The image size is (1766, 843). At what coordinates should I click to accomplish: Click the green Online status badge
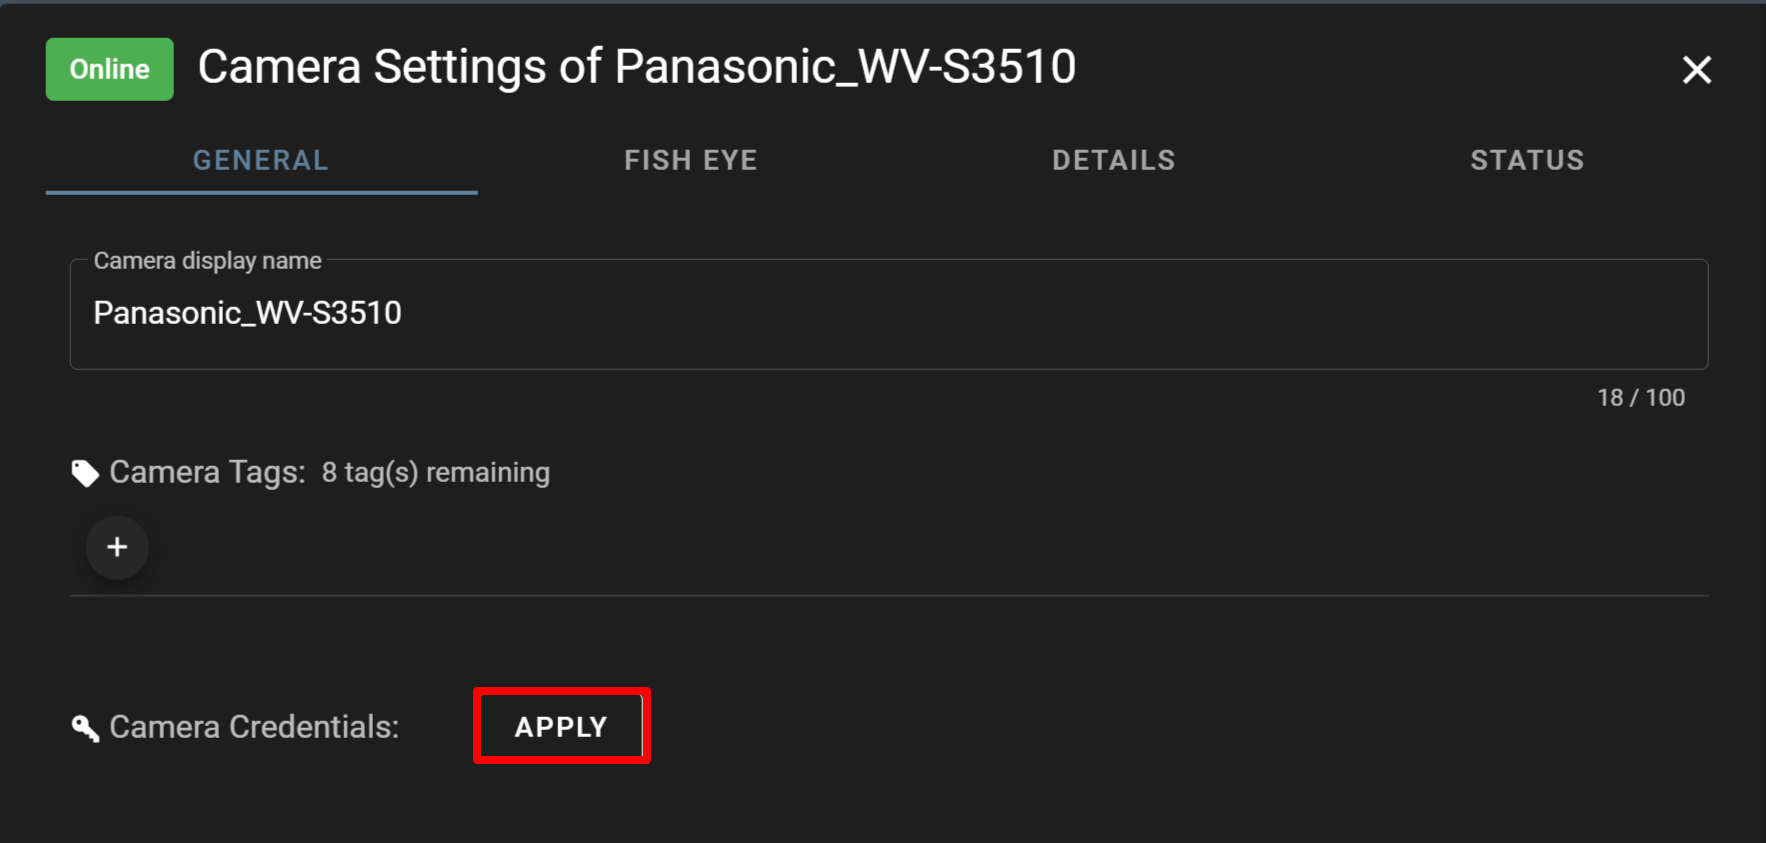[109, 69]
